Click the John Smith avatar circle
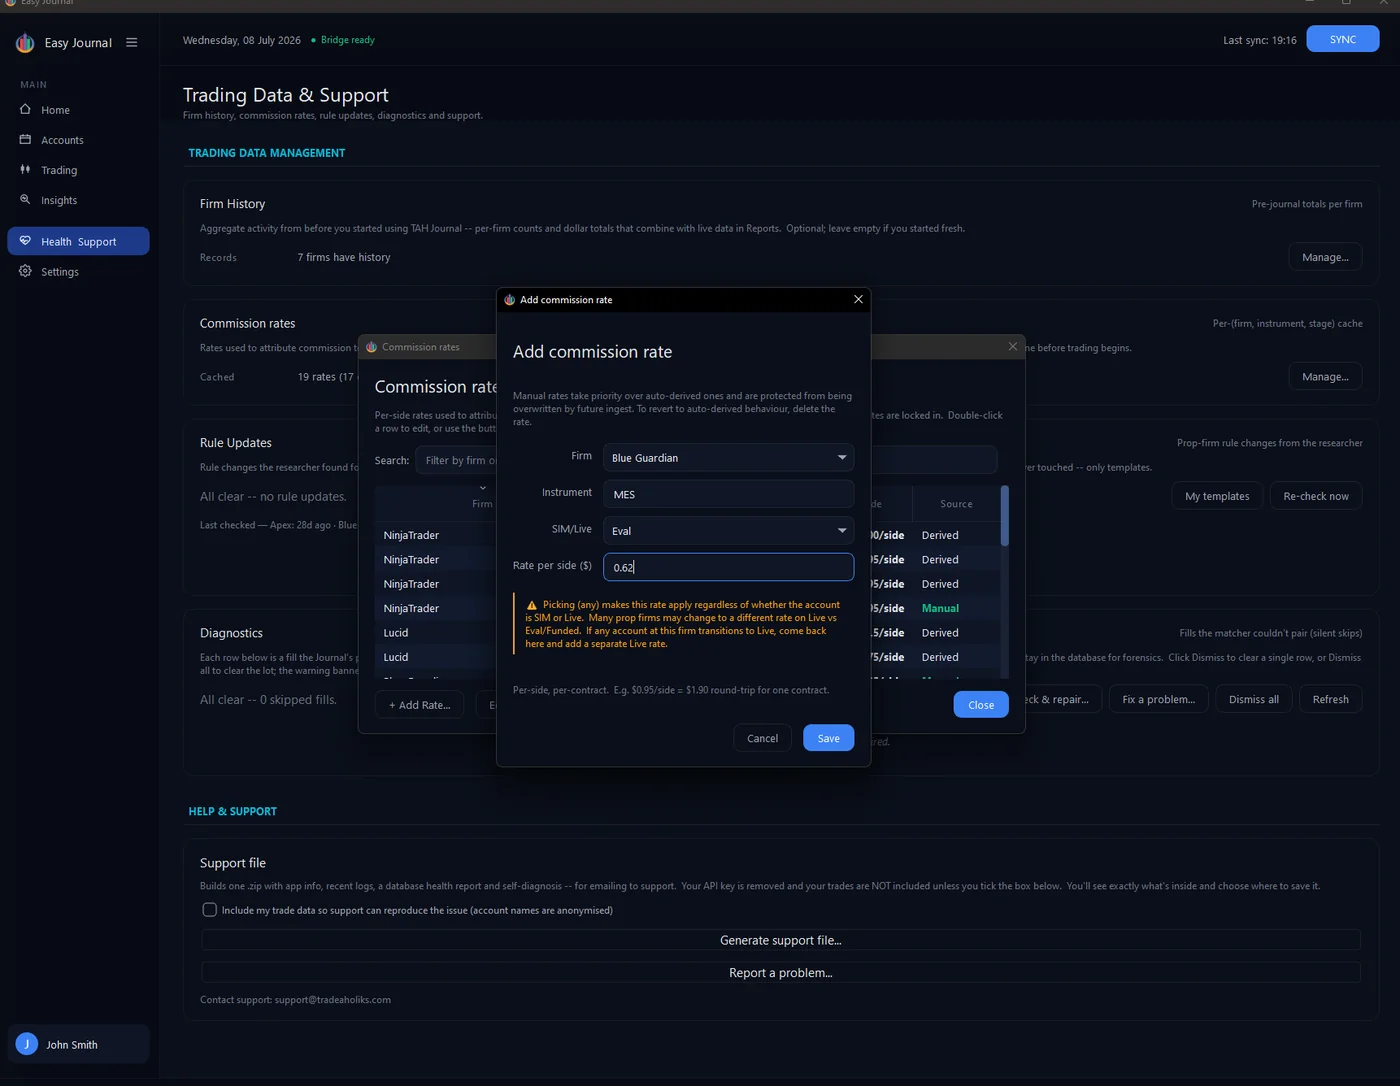The width and height of the screenshot is (1400, 1086). [x=27, y=1044]
